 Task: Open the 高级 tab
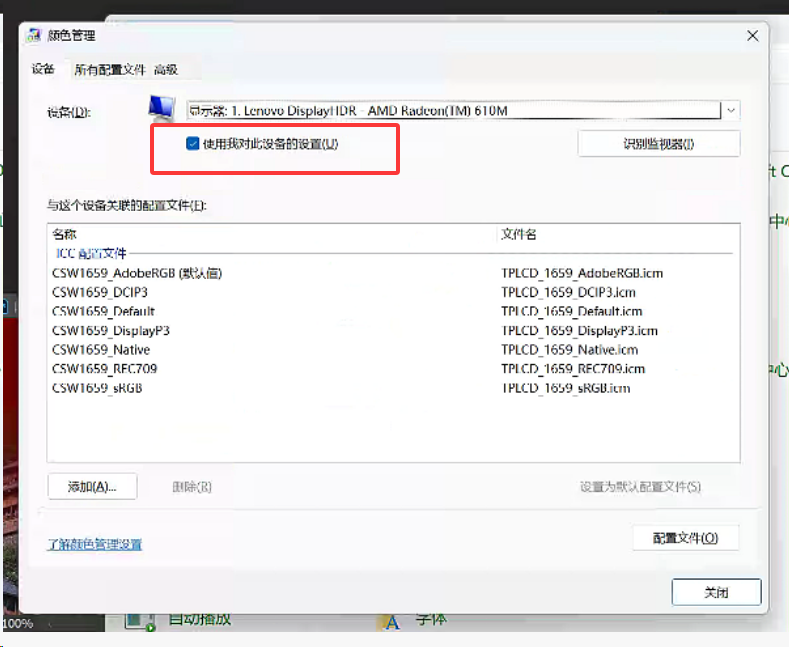pyautogui.click(x=166, y=70)
